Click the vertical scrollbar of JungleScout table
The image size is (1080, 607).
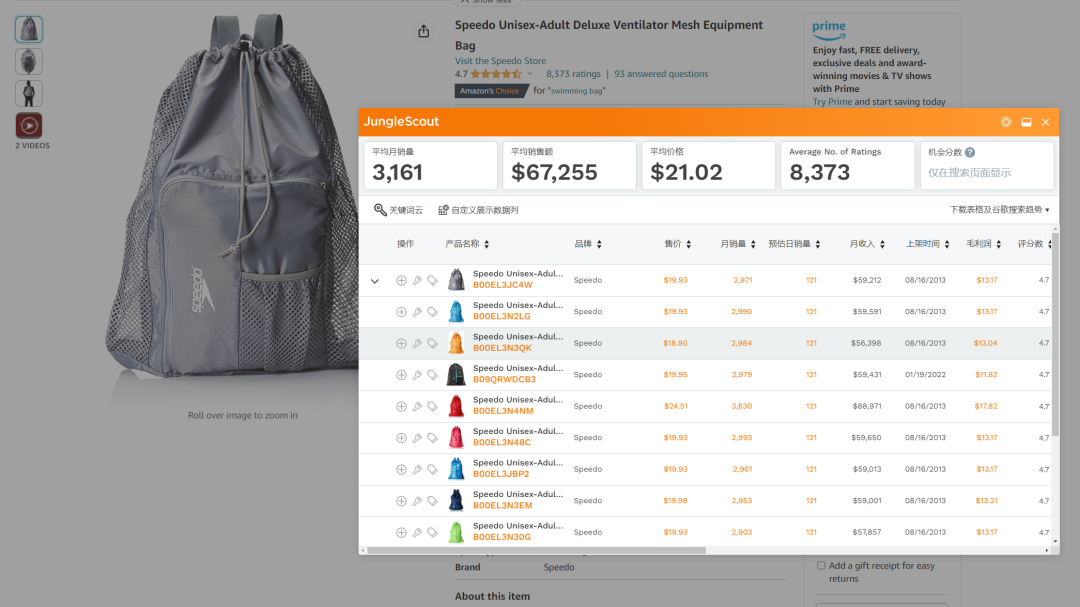tap(1055, 334)
